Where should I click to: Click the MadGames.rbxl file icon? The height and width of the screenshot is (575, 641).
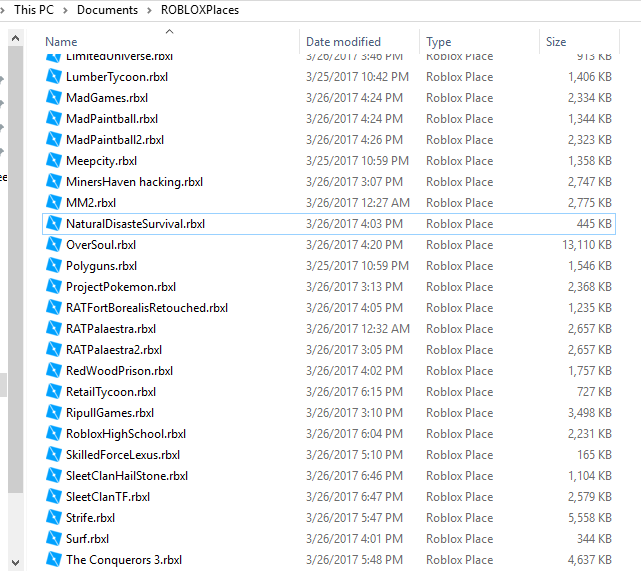(54, 97)
